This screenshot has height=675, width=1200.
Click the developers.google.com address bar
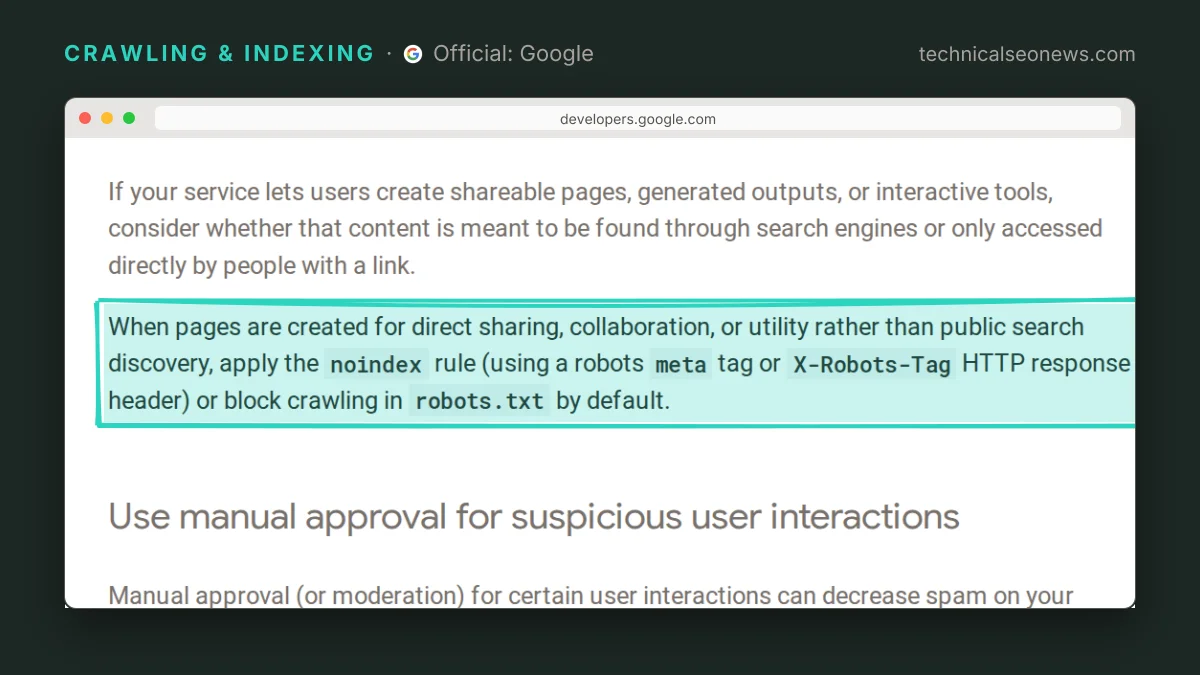(x=638, y=119)
